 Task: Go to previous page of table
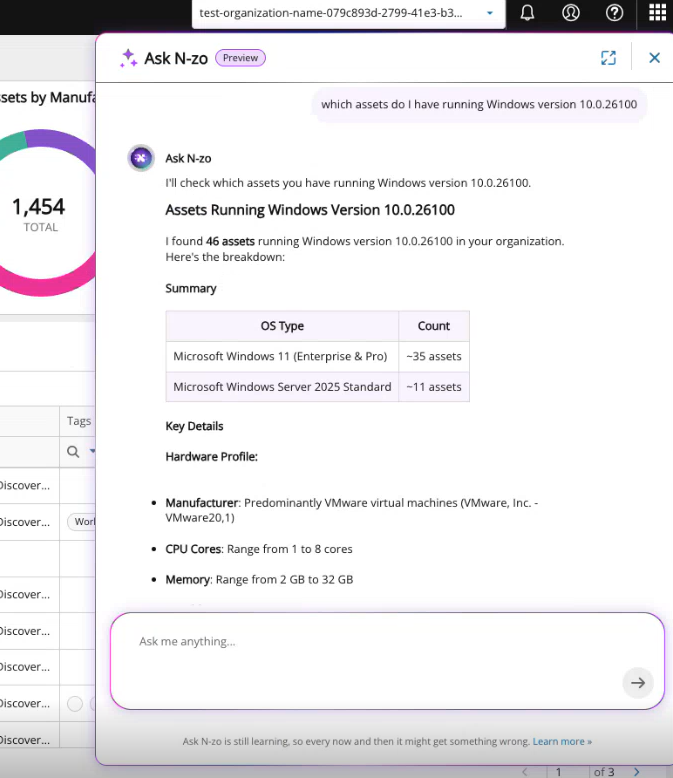click(525, 772)
